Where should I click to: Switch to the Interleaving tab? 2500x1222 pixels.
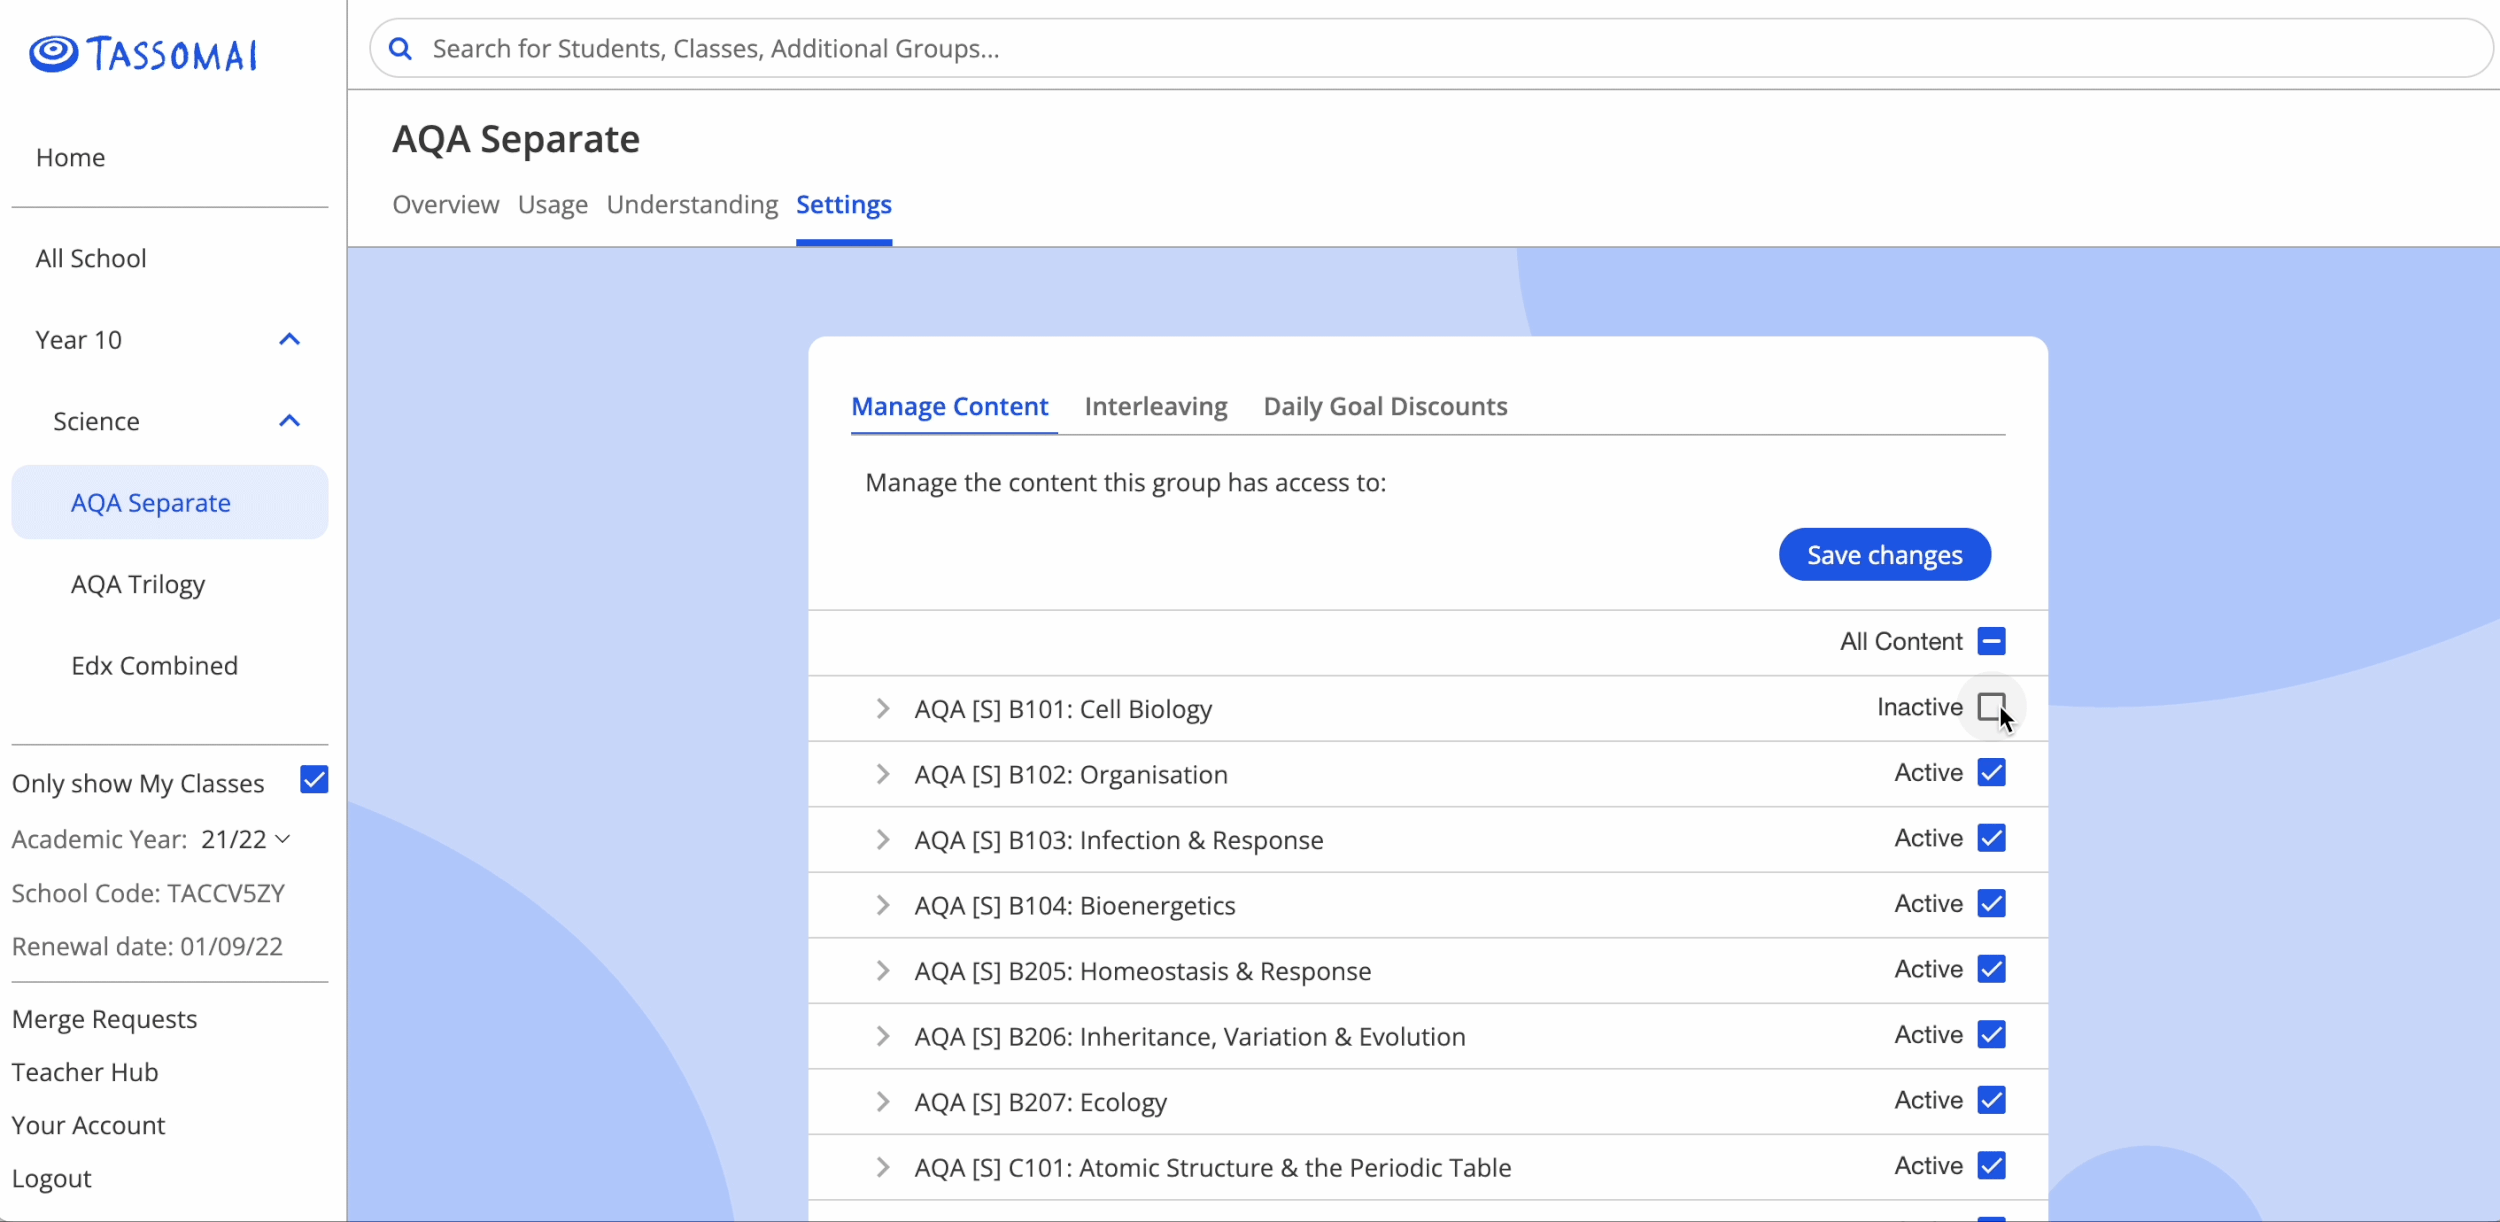point(1155,406)
